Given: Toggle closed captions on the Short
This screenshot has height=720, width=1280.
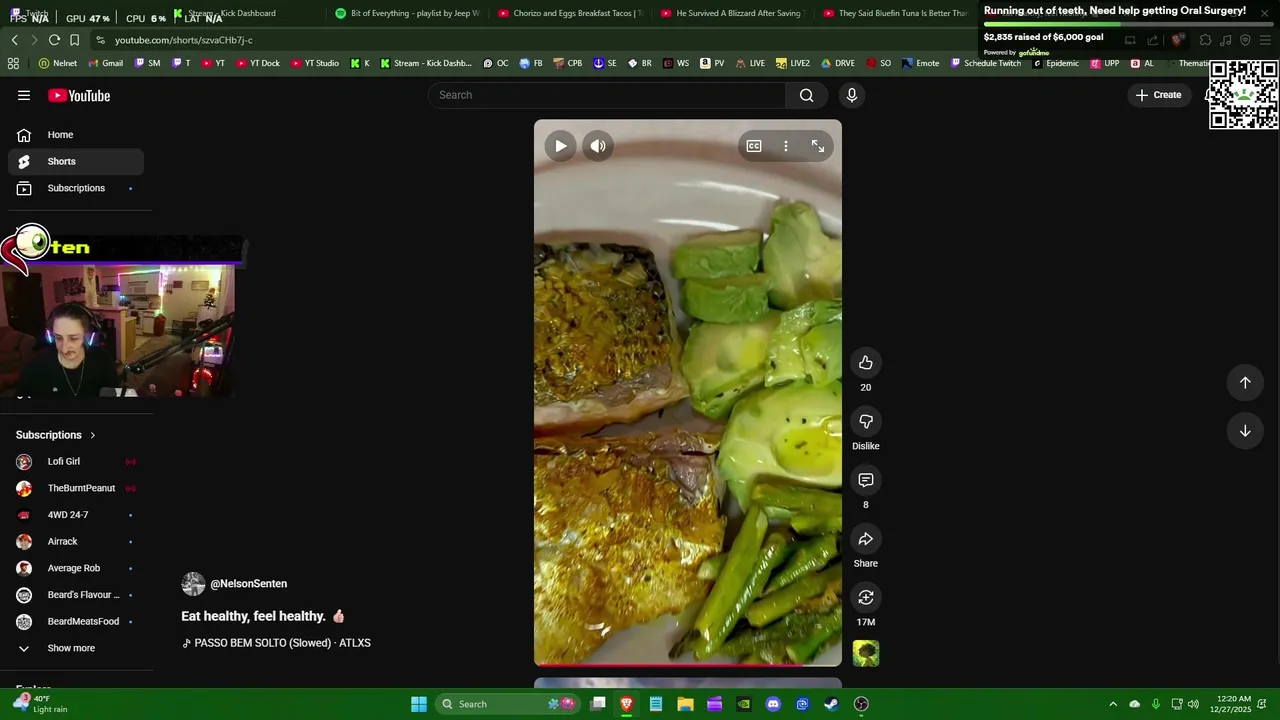Looking at the screenshot, I should tap(754, 146).
